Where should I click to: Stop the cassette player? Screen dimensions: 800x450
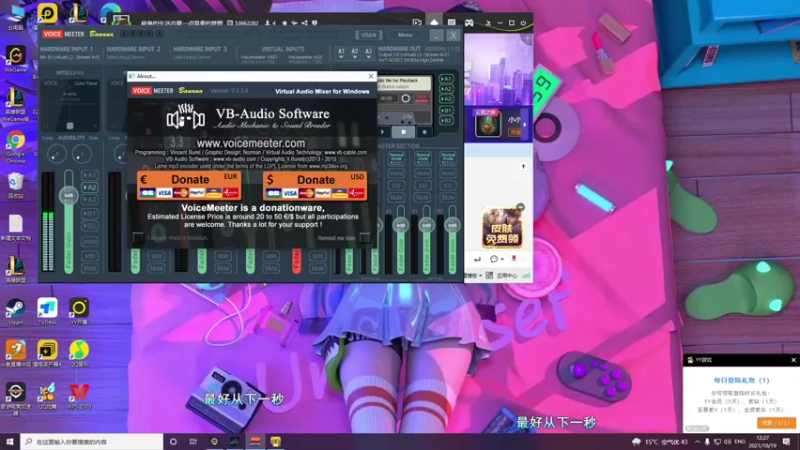tap(404, 132)
